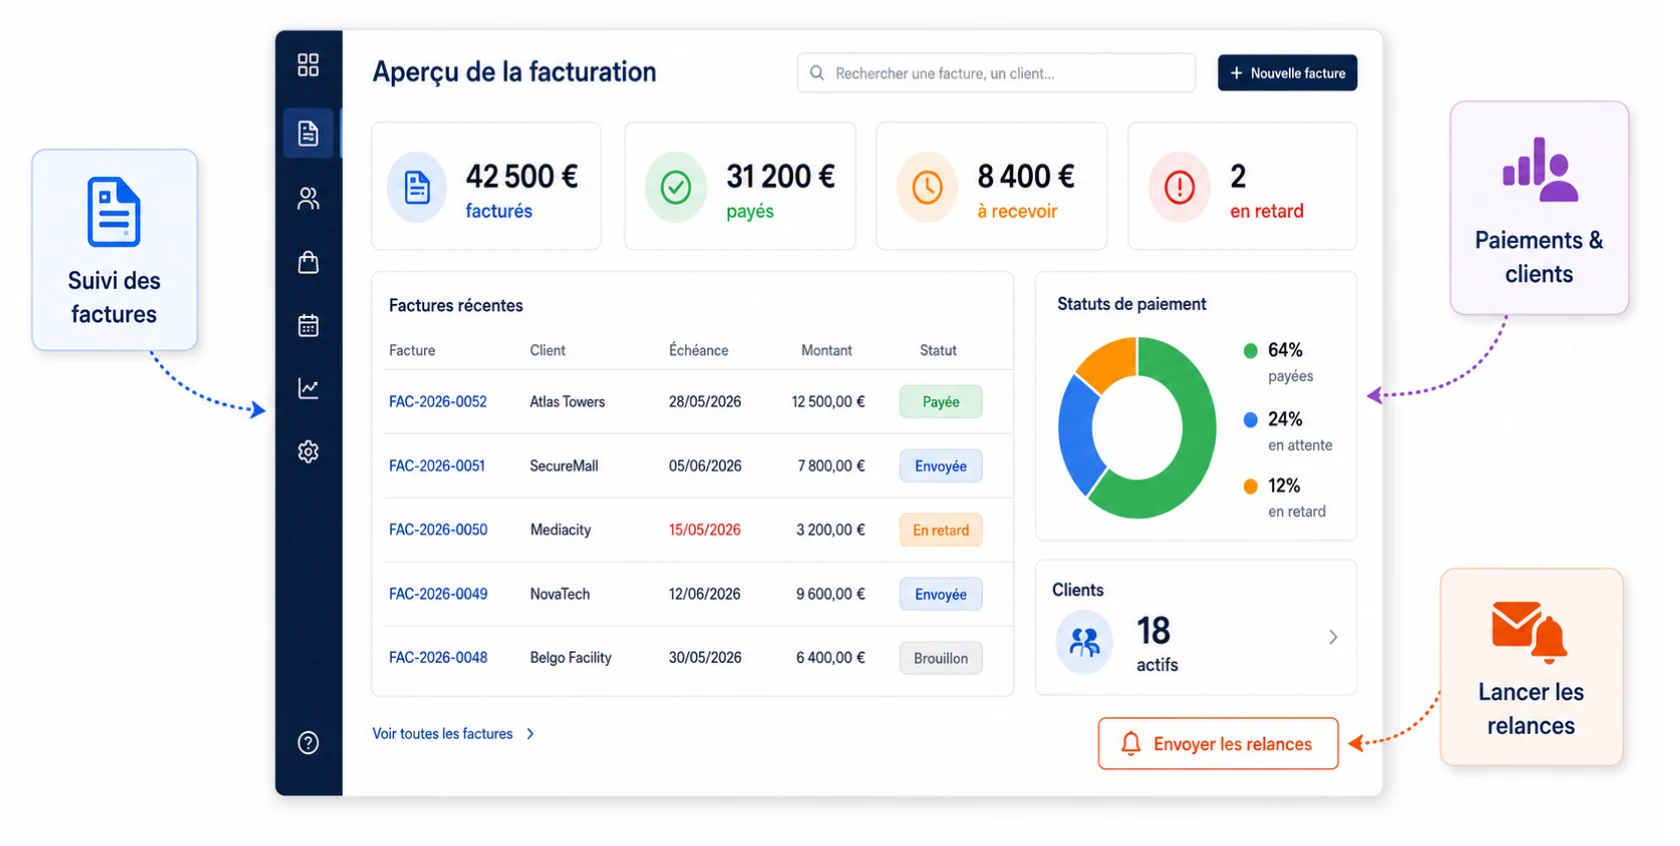Open invoice FAC-2026-0048
Viewport: 1680px width, 846px height.
point(438,658)
